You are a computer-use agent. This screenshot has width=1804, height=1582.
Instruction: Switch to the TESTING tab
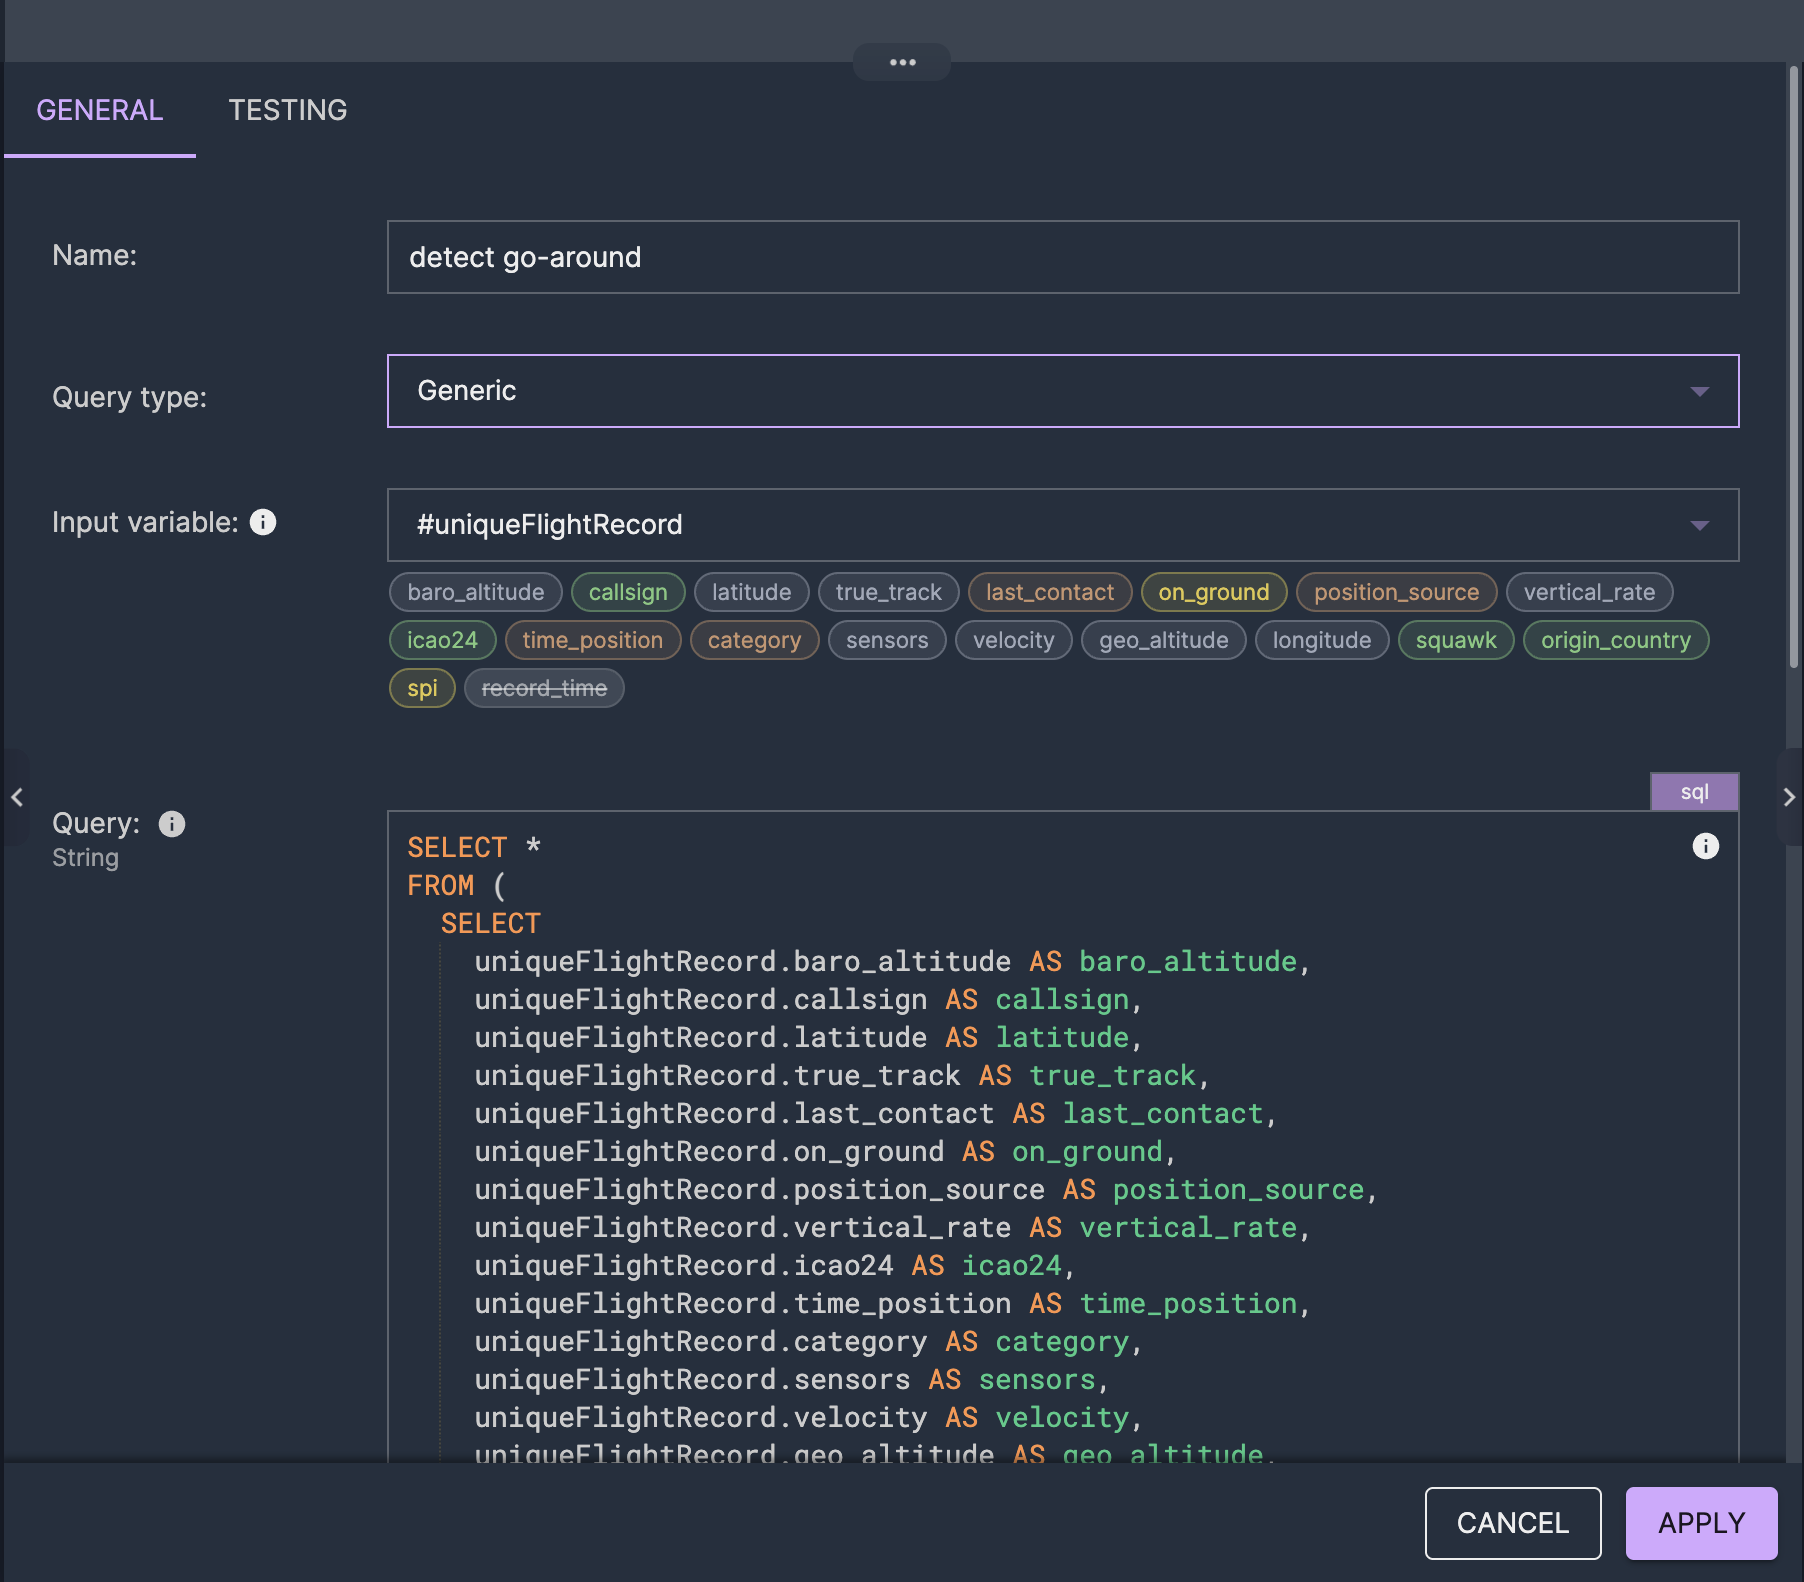point(288,110)
